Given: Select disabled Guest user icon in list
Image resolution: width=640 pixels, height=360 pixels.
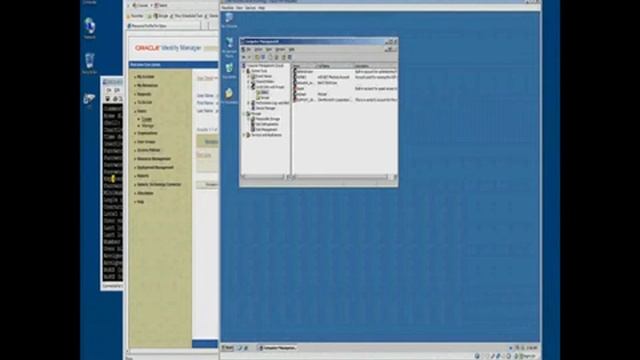Looking at the screenshot, I should point(295,89).
